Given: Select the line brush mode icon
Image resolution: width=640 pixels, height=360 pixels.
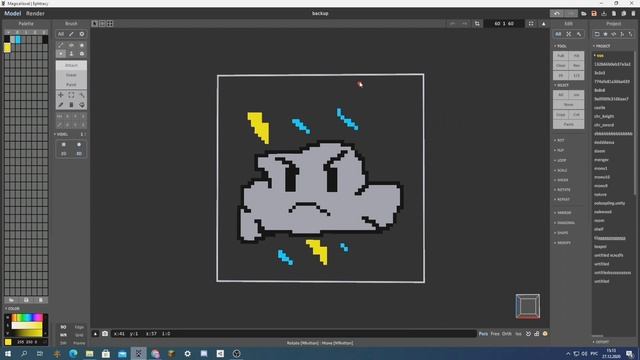Looking at the screenshot, I should [61, 45].
